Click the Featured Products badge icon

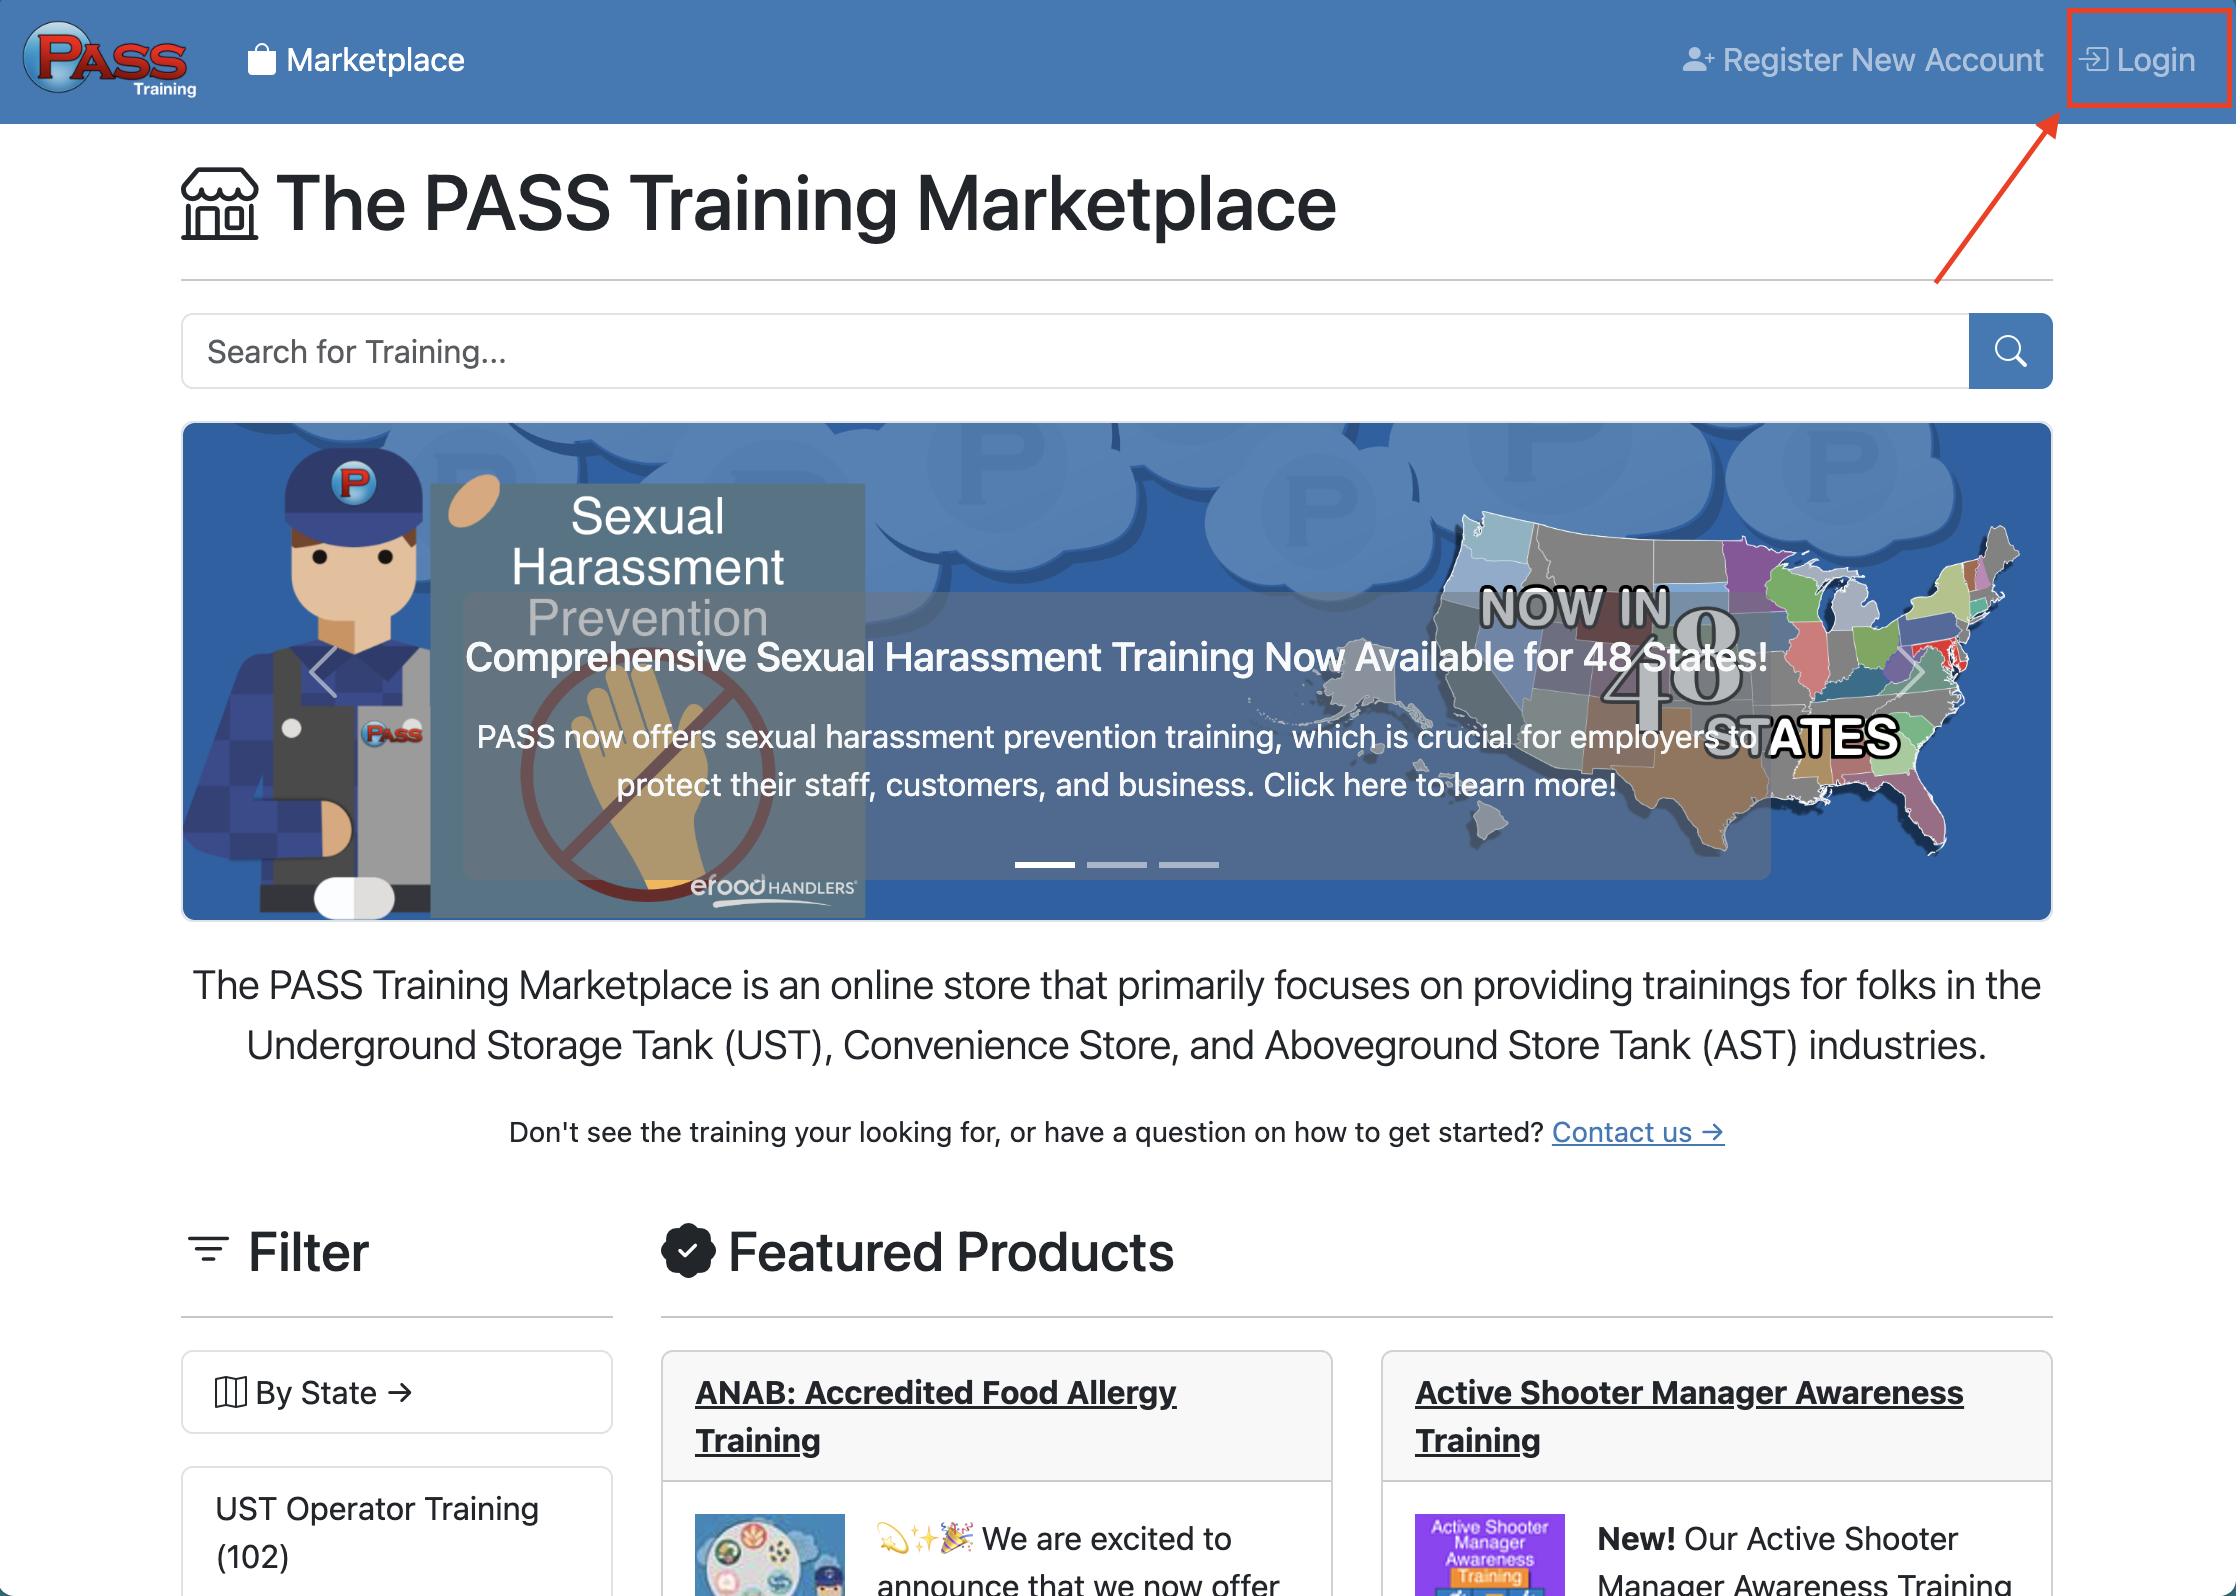click(688, 1251)
